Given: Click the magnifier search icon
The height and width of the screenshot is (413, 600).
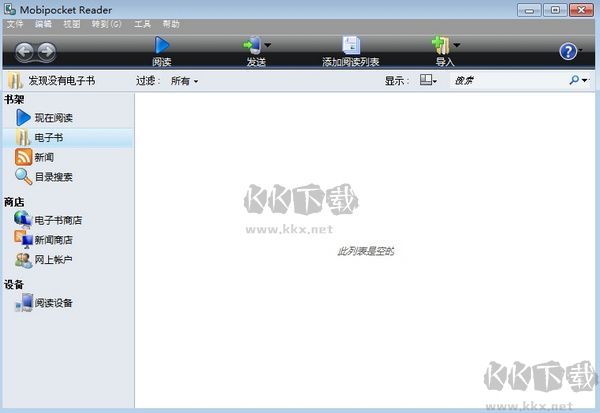Looking at the screenshot, I should 574,80.
